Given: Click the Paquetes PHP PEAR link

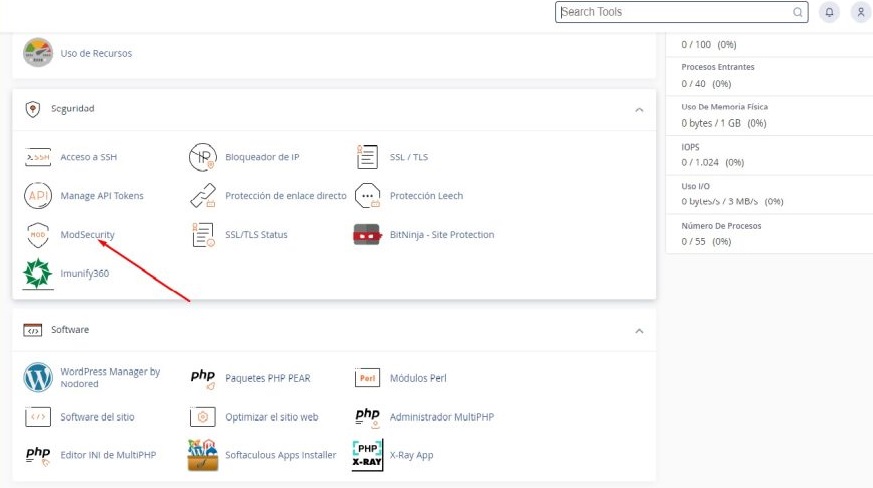Looking at the screenshot, I should tap(268, 378).
